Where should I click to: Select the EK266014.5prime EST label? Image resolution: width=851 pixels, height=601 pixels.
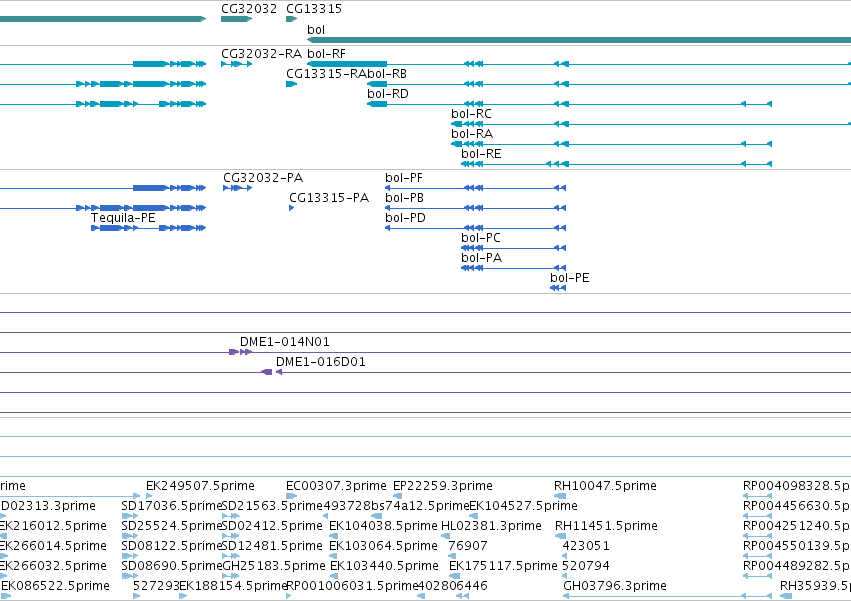53,546
